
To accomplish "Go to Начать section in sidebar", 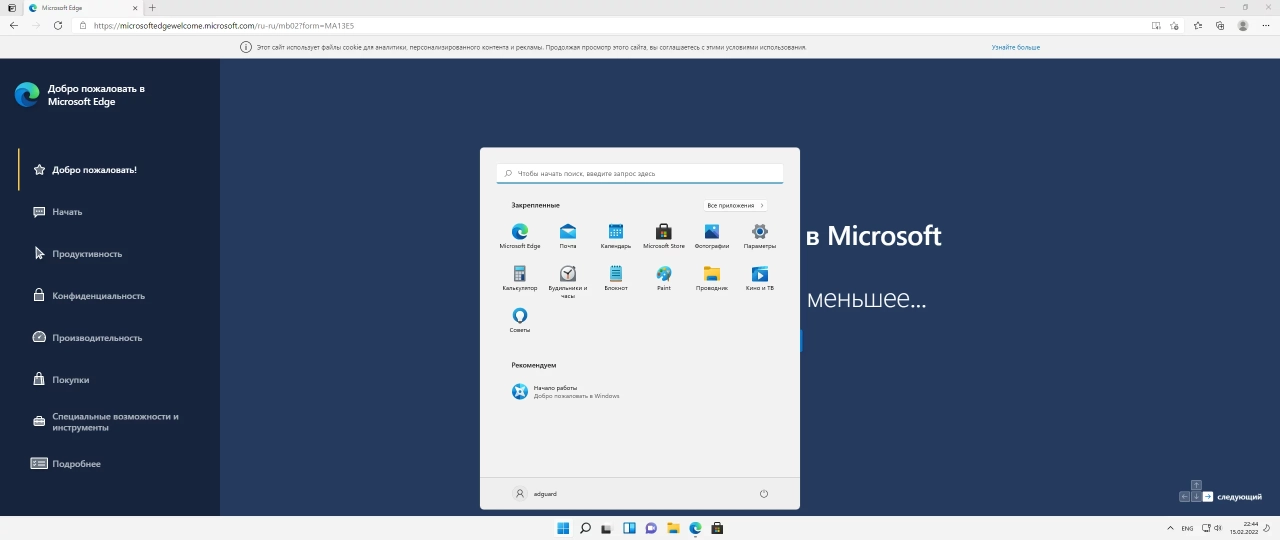I will click(x=57, y=212).
